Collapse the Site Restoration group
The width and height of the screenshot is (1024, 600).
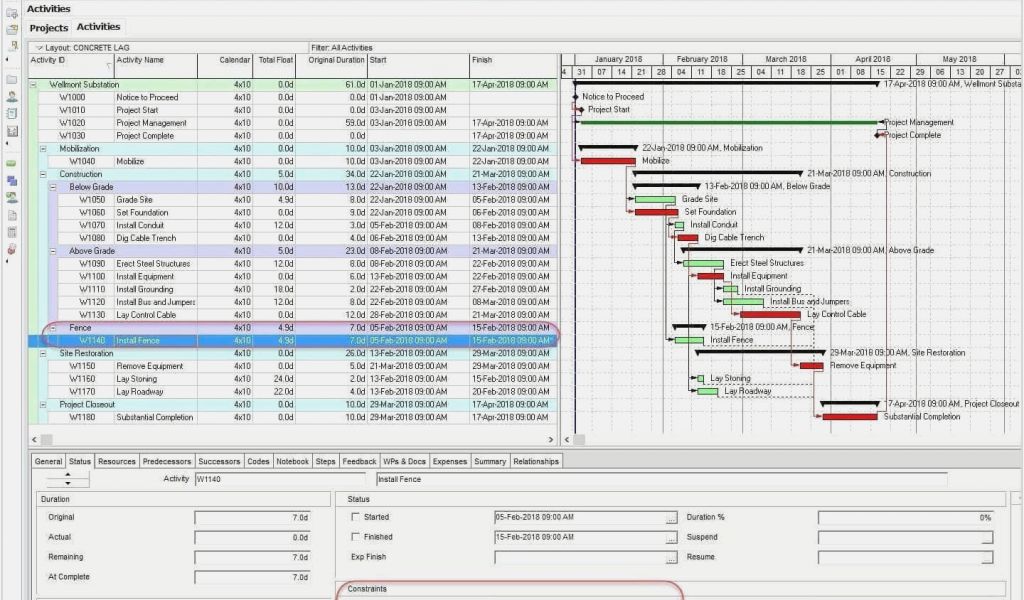(43, 353)
